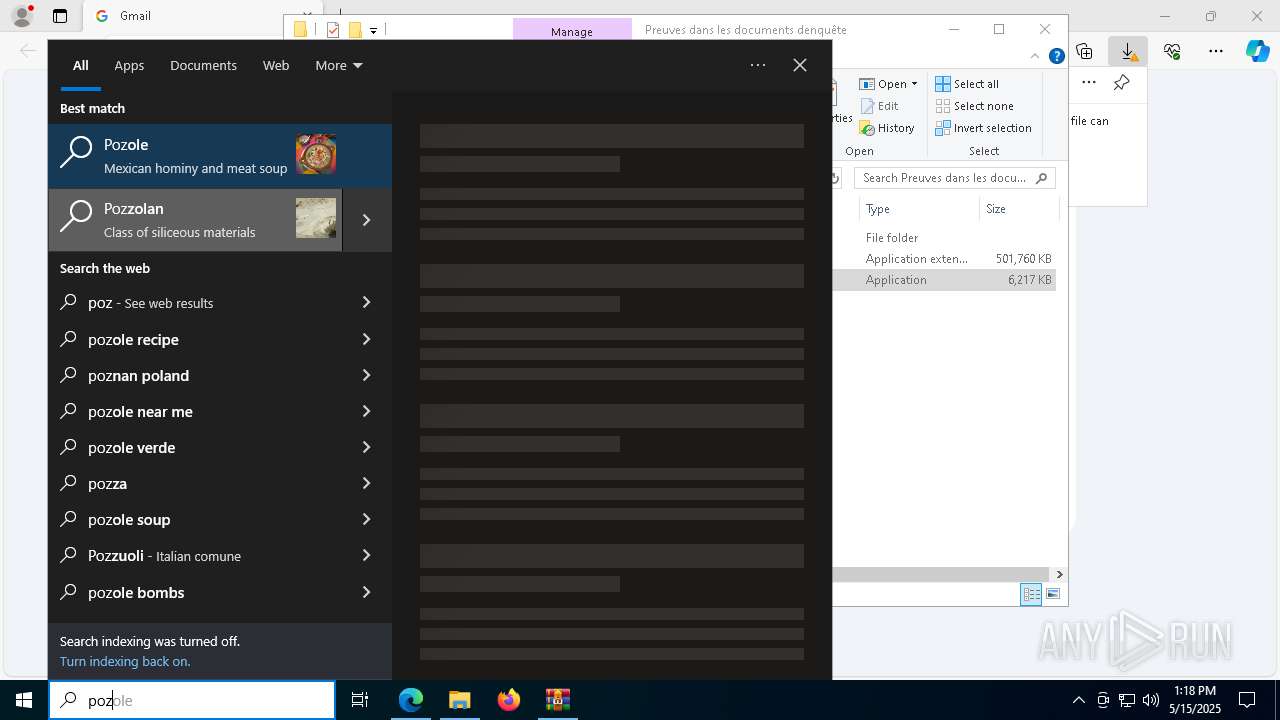Expand the 'pozole verde' suggestion chevron

pyautogui.click(x=366, y=447)
